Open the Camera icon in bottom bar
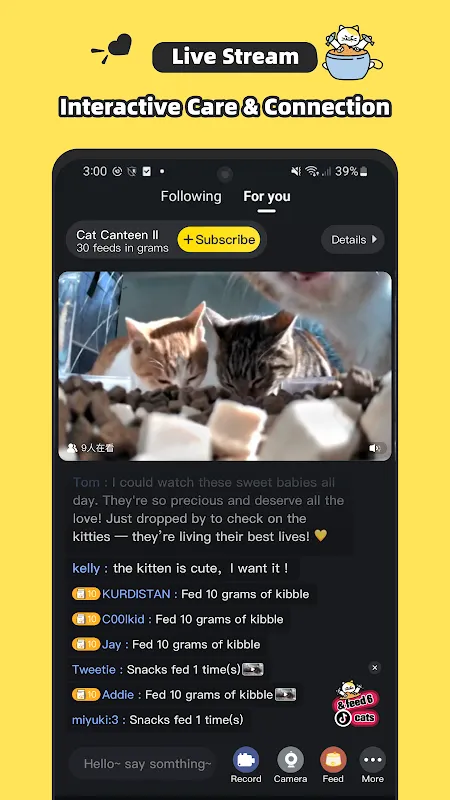450x800 pixels. coord(290,760)
